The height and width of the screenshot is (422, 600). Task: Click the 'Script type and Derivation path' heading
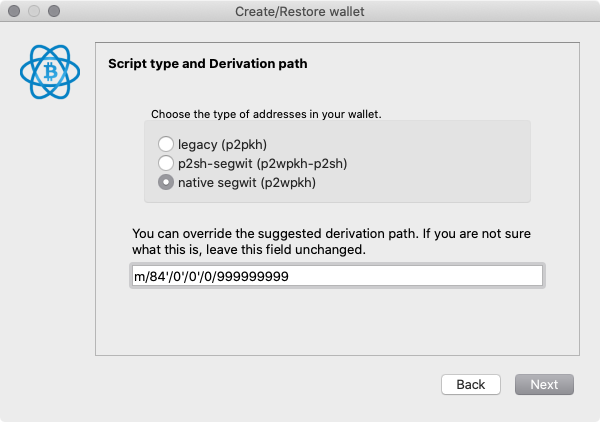click(x=208, y=64)
